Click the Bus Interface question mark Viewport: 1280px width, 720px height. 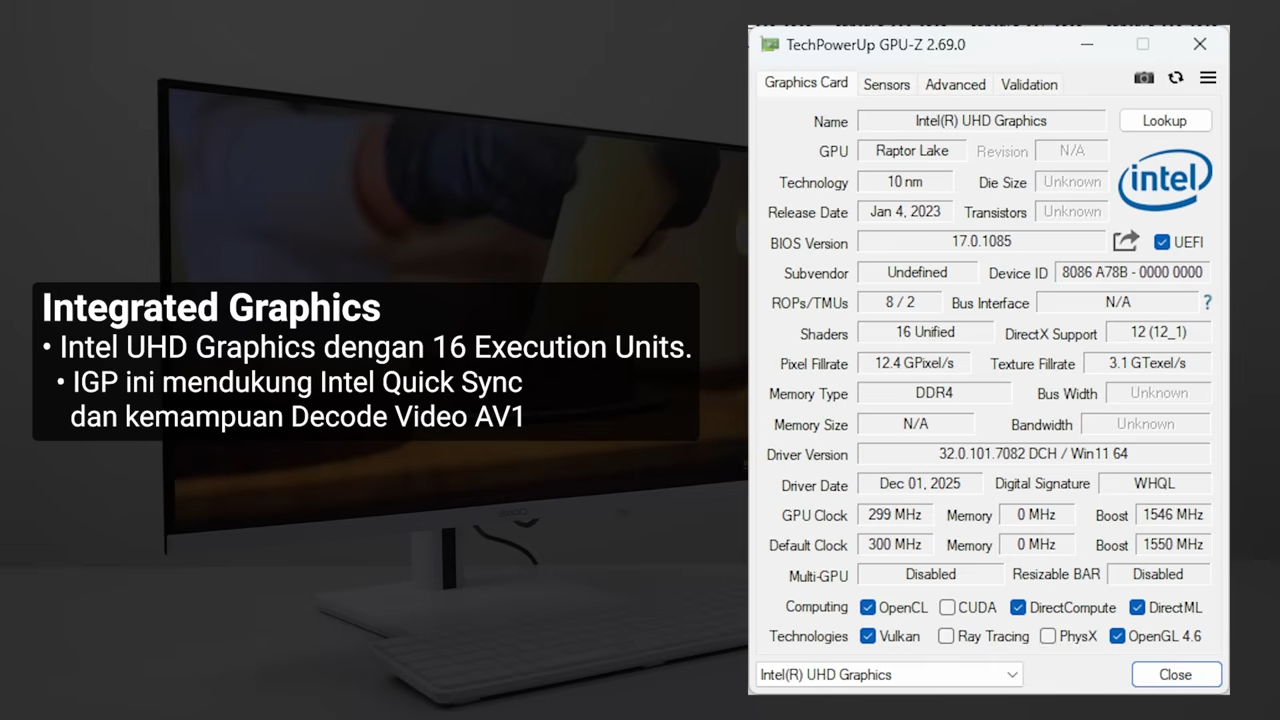point(1207,302)
